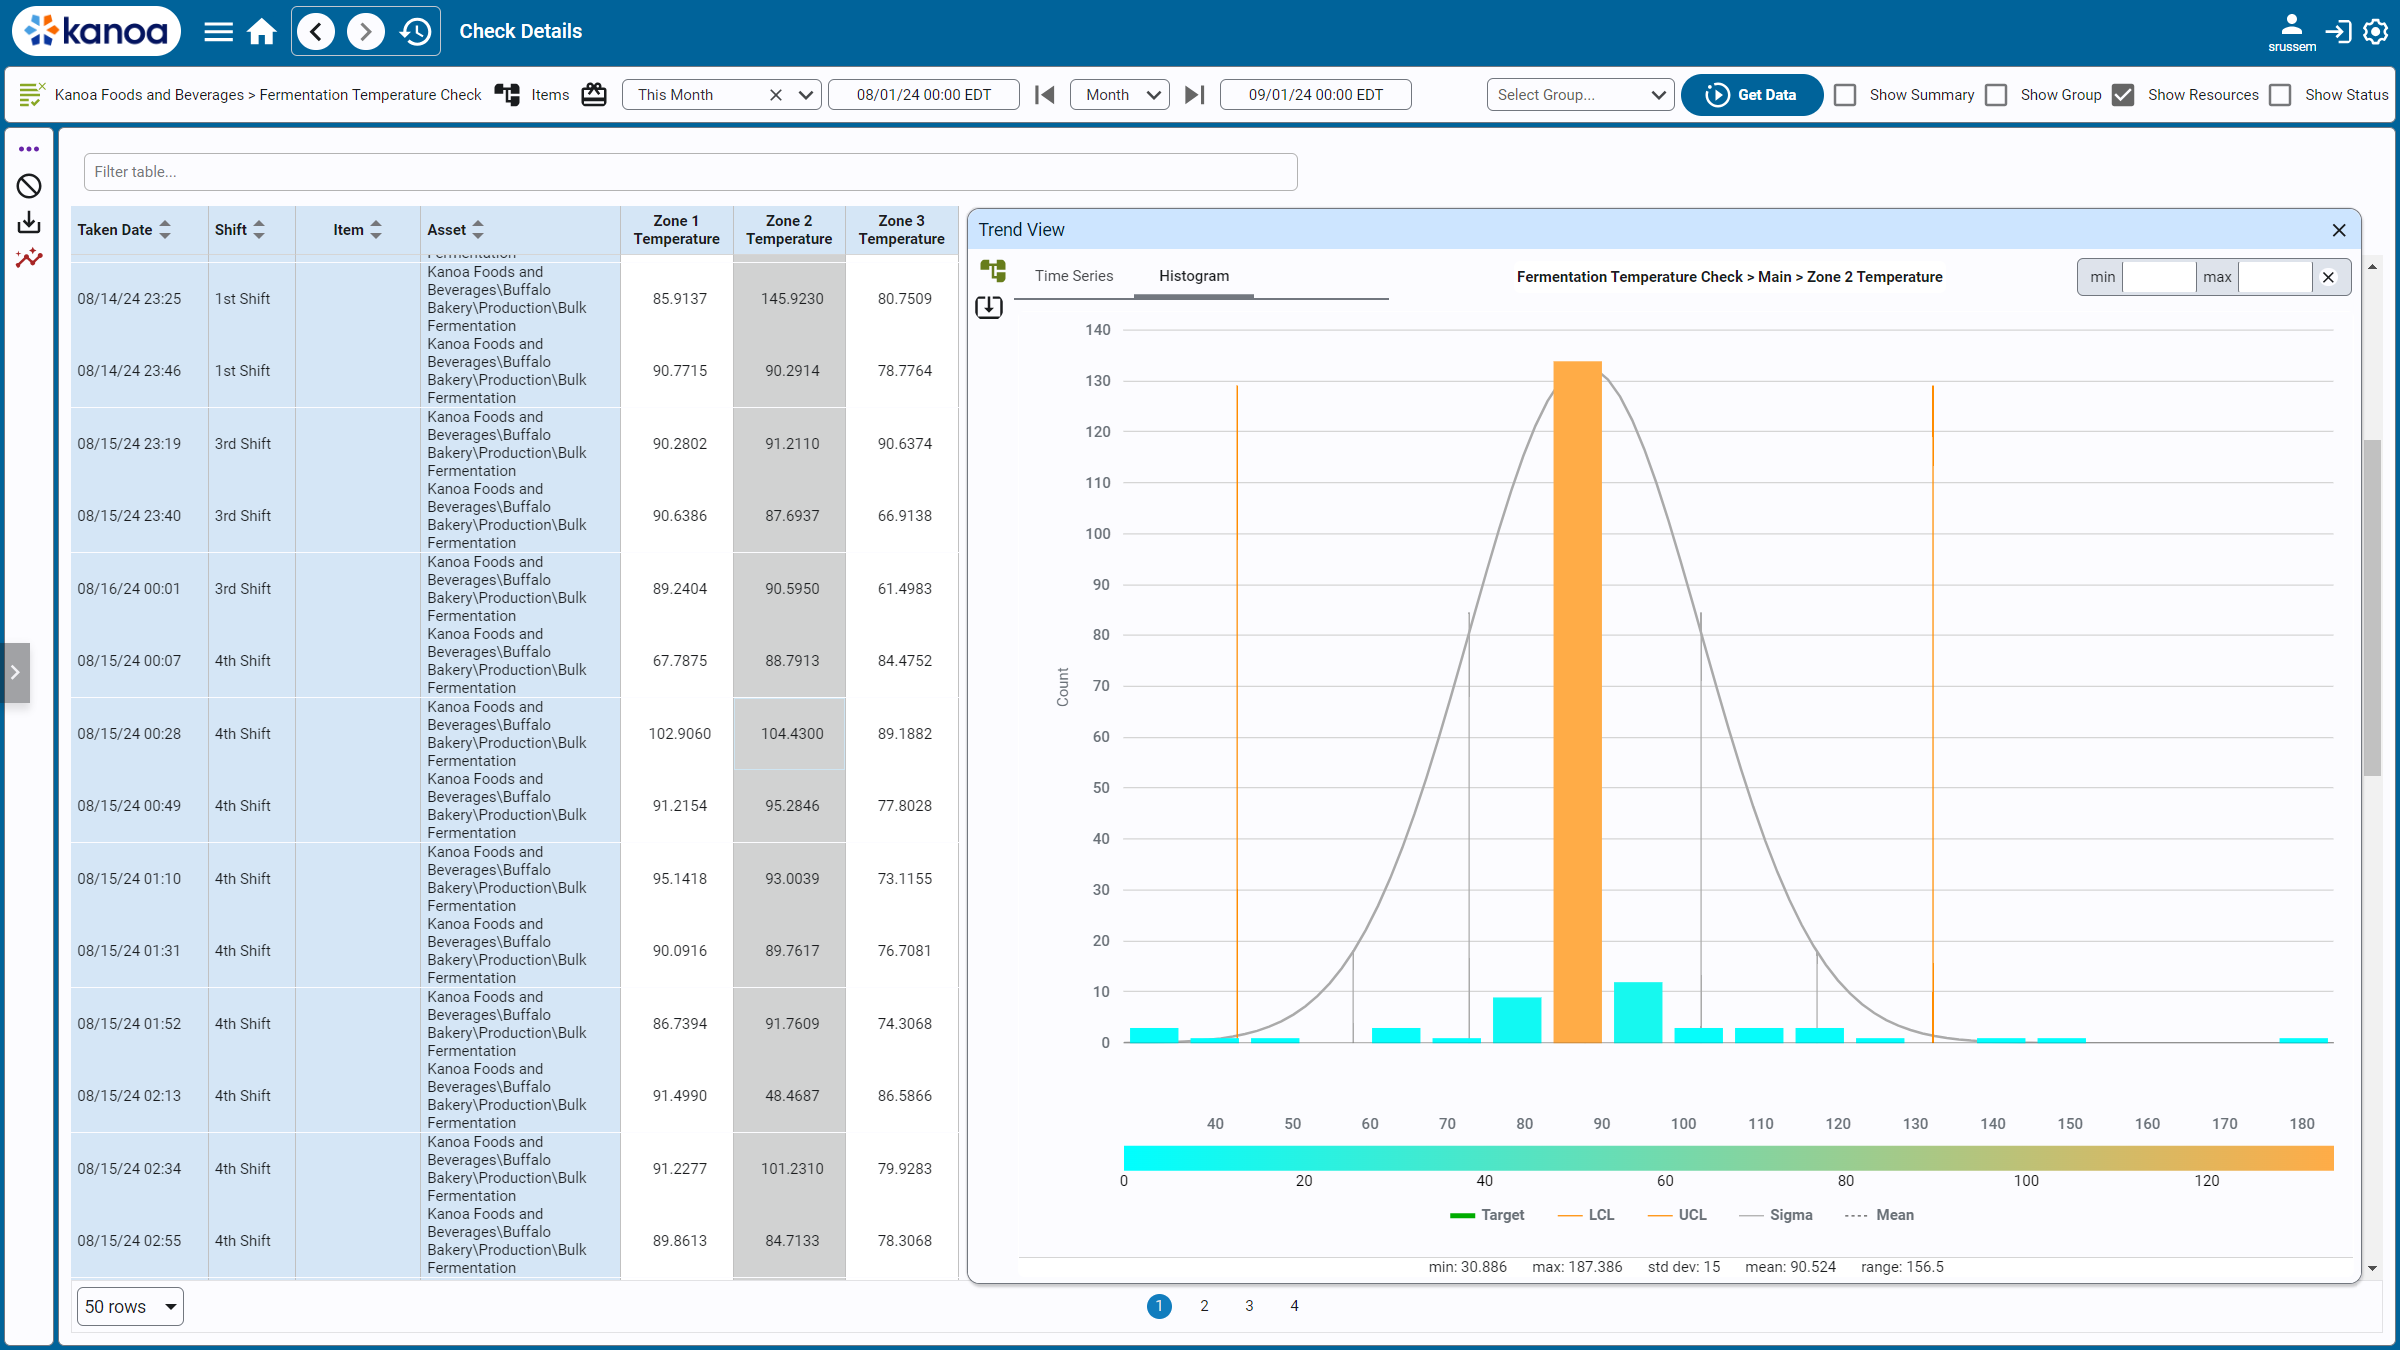Click the home icon in the header
This screenshot has height=1350, width=2400.
[262, 32]
